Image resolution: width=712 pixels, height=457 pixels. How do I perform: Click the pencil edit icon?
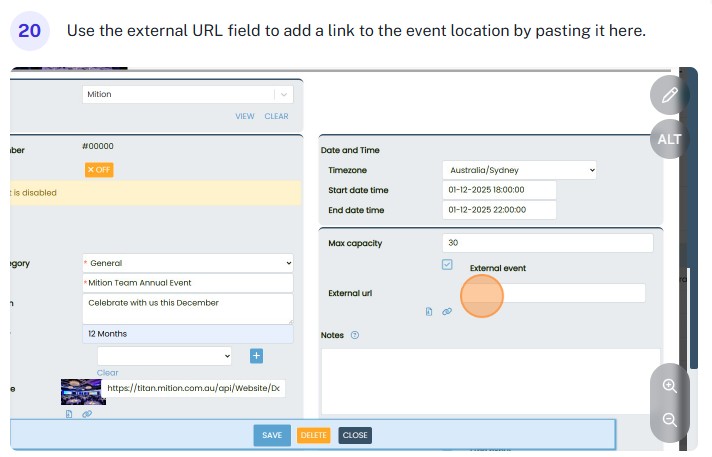coord(669,96)
